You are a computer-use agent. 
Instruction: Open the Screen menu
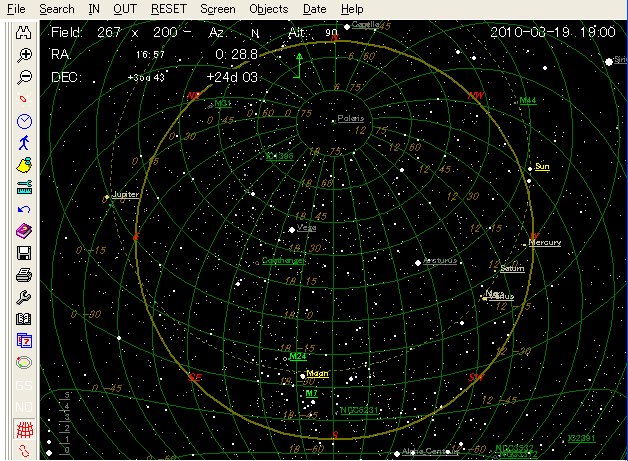point(218,9)
